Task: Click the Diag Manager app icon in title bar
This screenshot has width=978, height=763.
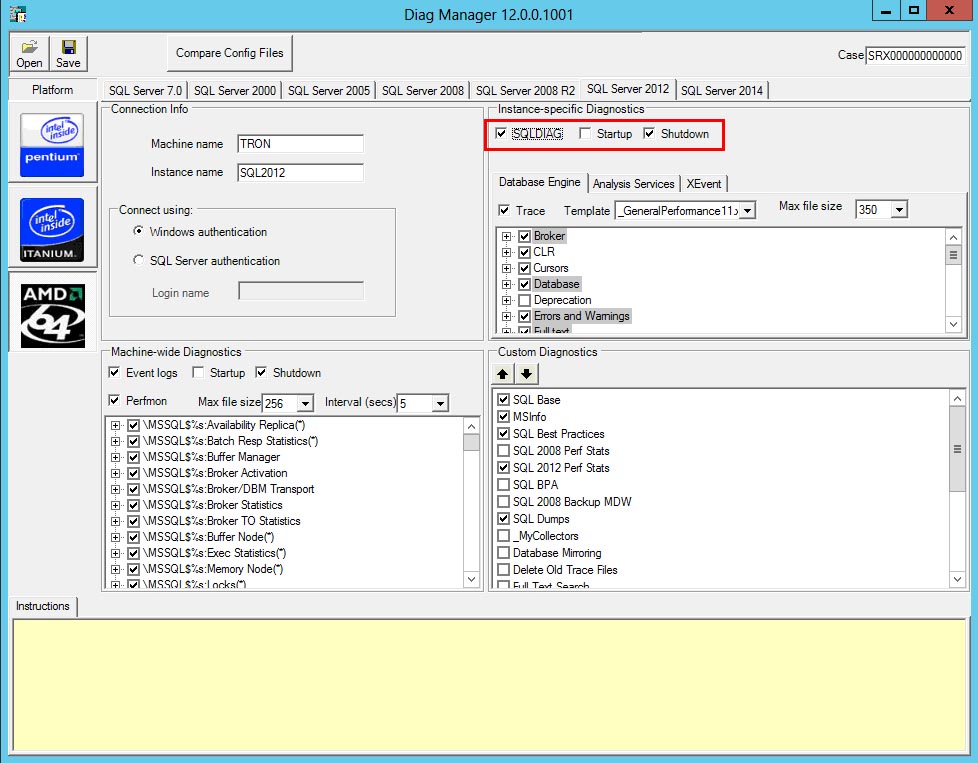Action: (x=18, y=14)
